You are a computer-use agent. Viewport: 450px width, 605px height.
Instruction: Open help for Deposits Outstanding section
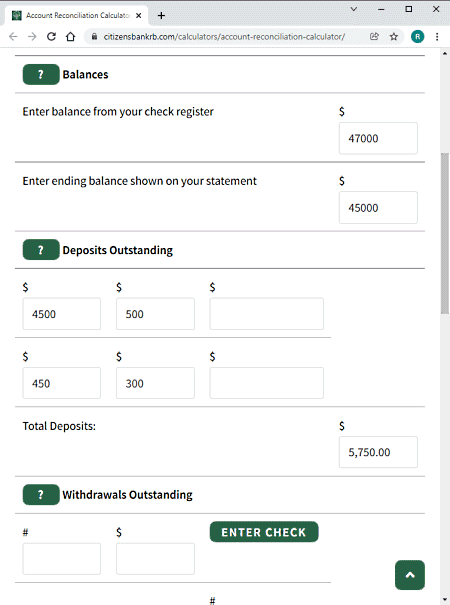[41, 250]
